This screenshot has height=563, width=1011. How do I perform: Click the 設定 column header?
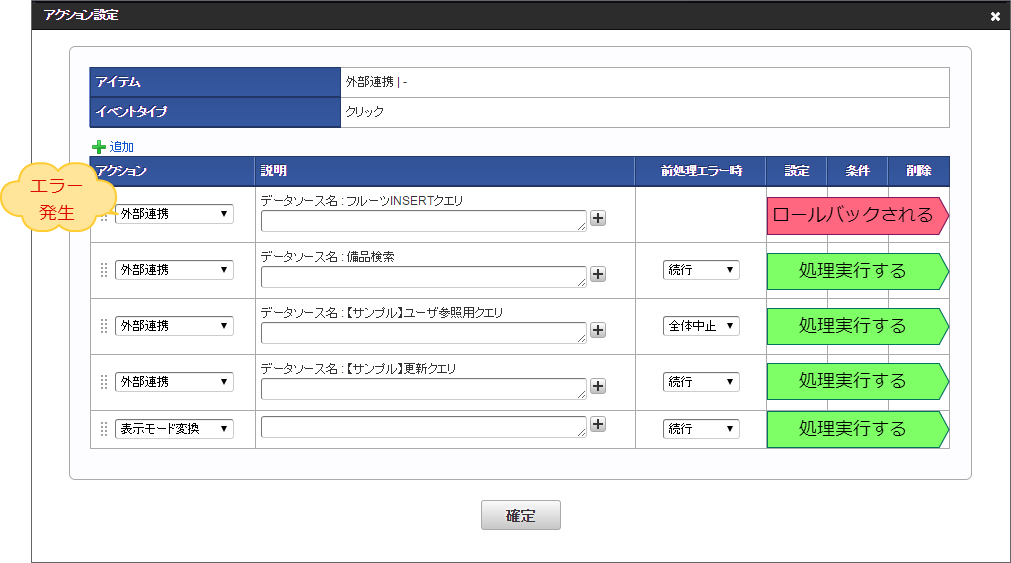(796, 171)
